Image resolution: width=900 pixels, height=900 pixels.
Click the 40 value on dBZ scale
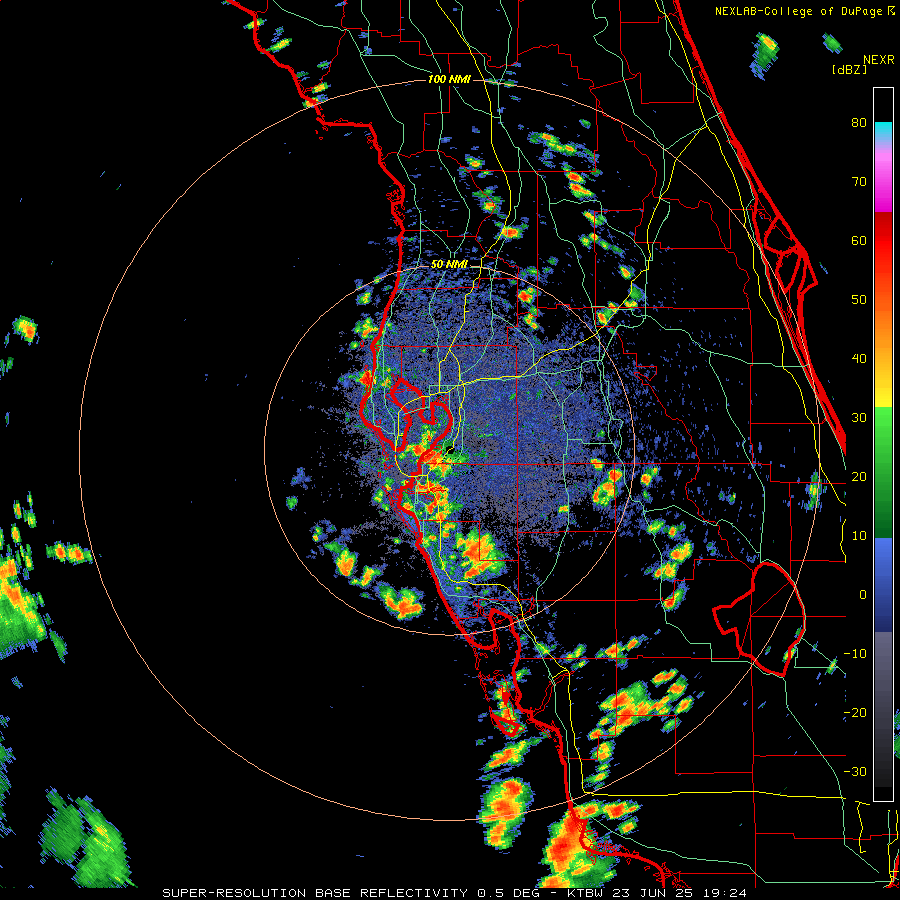pyautogui.click(x=859, y=359)
